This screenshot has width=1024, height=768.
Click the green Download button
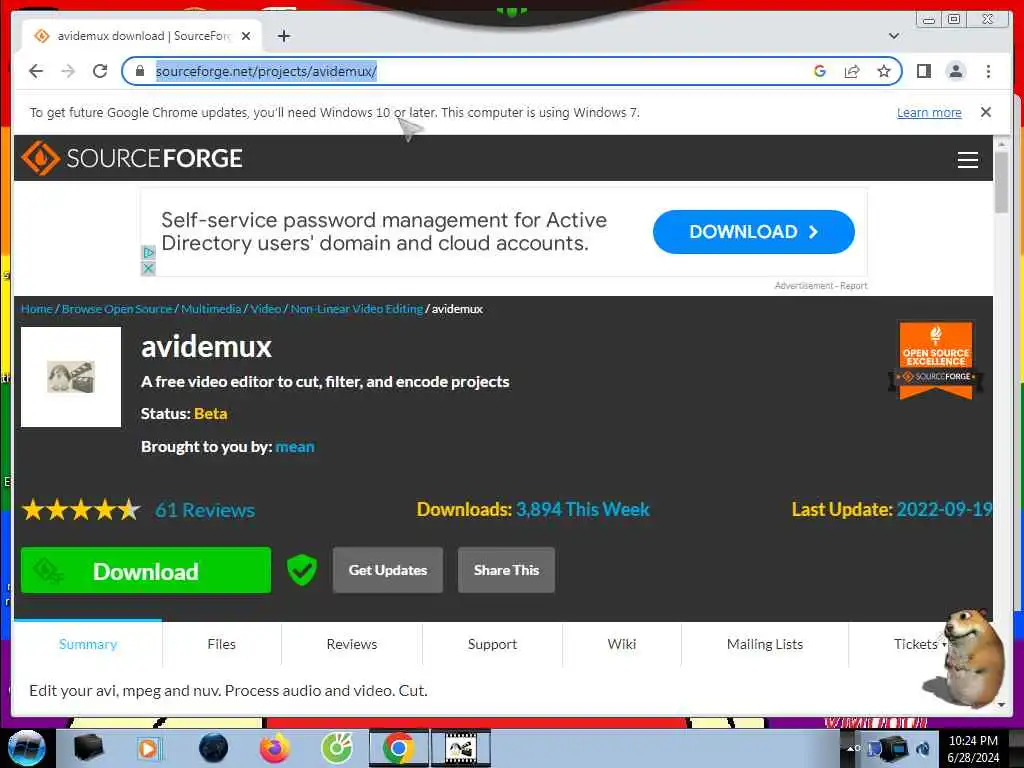[146, 571]
